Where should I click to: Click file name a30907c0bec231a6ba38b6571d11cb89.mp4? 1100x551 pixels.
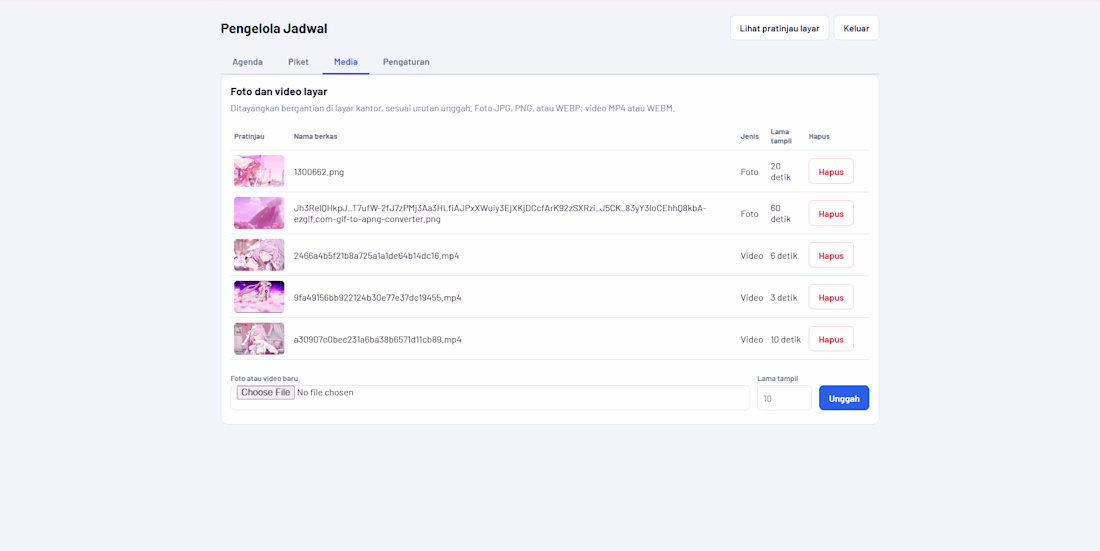click(377, 340)
